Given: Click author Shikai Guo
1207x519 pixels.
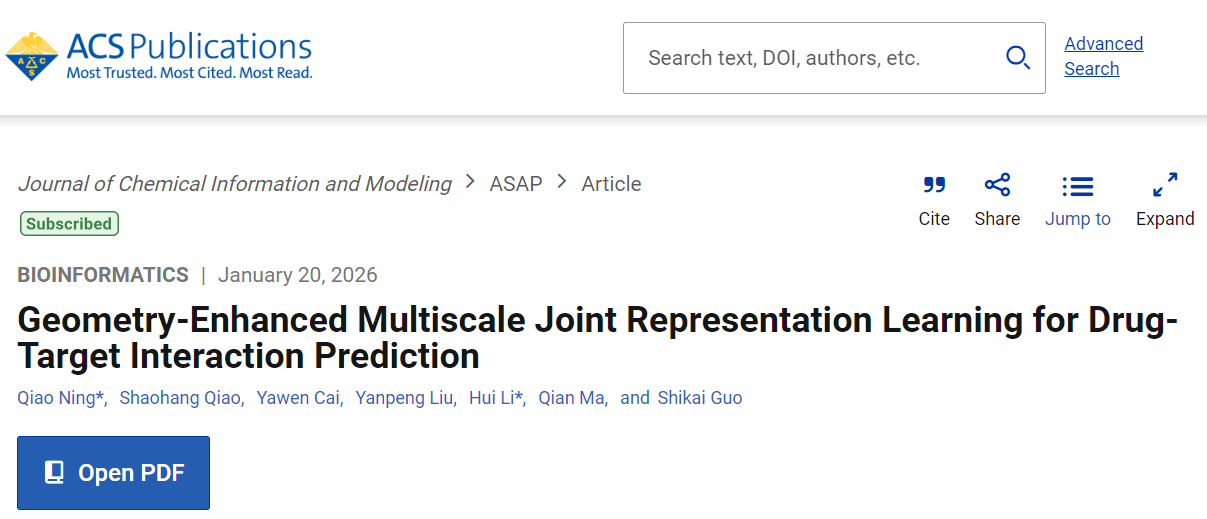Looking at the screenshot, I should [700, 398].
